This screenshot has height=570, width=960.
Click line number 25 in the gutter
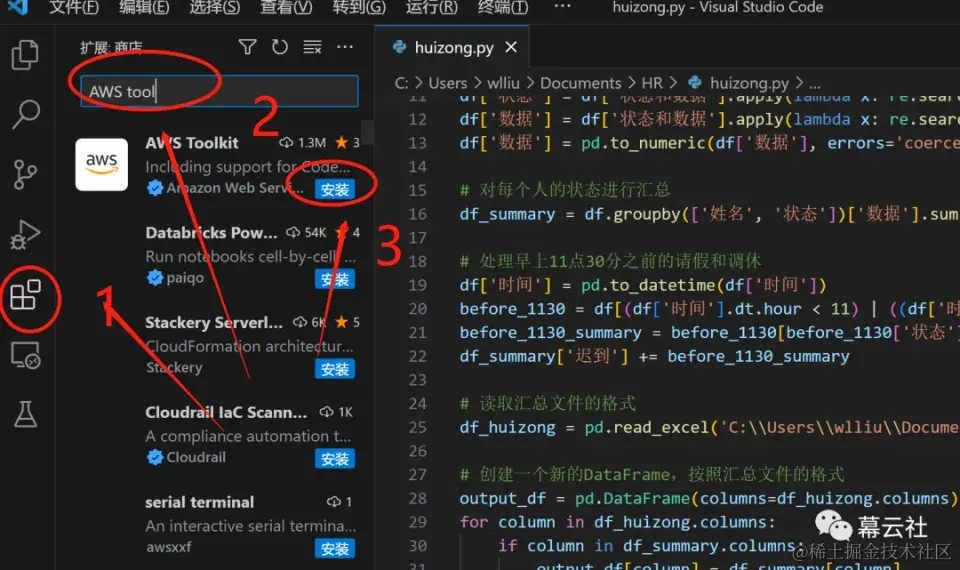[418, 427]
